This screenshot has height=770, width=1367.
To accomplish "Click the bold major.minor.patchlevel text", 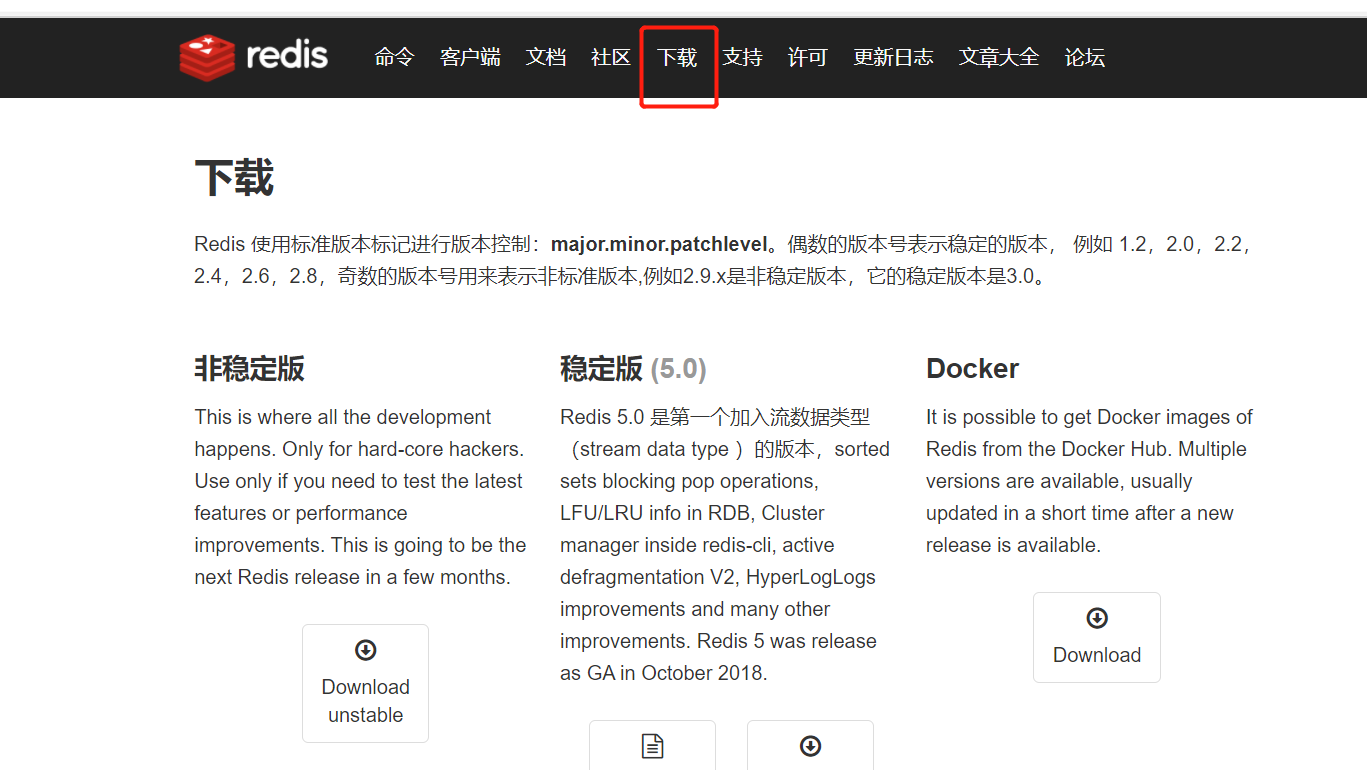I will 659,245.
